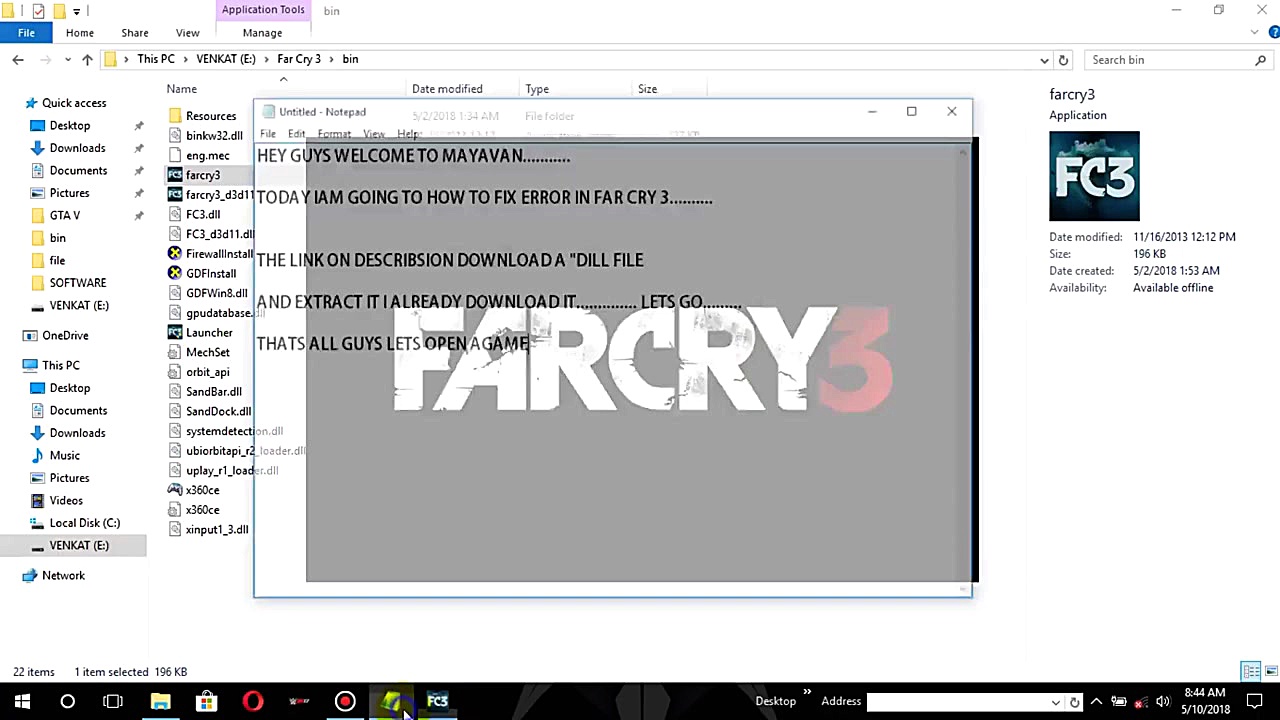This screenshot has width=1280, height=720.
Task: Open FC3 game icon on taskbar
Action: [x=437, y=701]
